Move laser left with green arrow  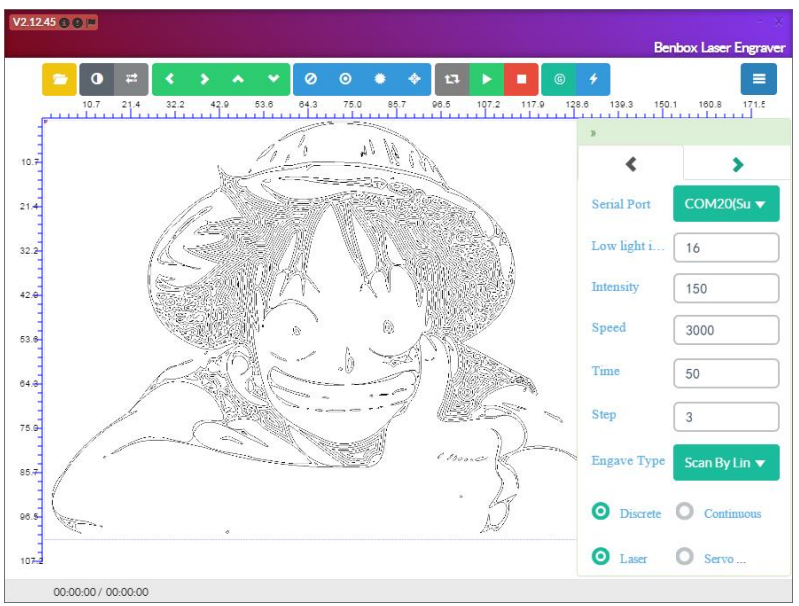point(170,79)
